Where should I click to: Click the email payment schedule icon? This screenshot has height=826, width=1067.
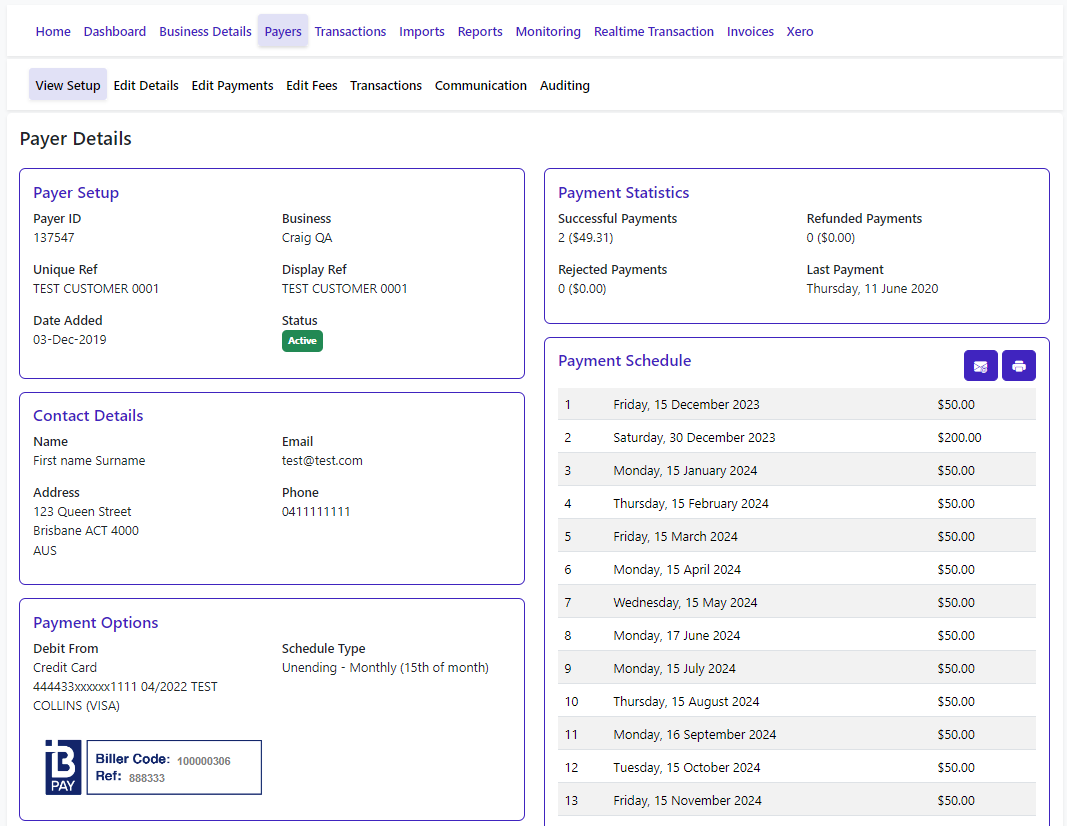pyautogui.click(x=980, y=366)
